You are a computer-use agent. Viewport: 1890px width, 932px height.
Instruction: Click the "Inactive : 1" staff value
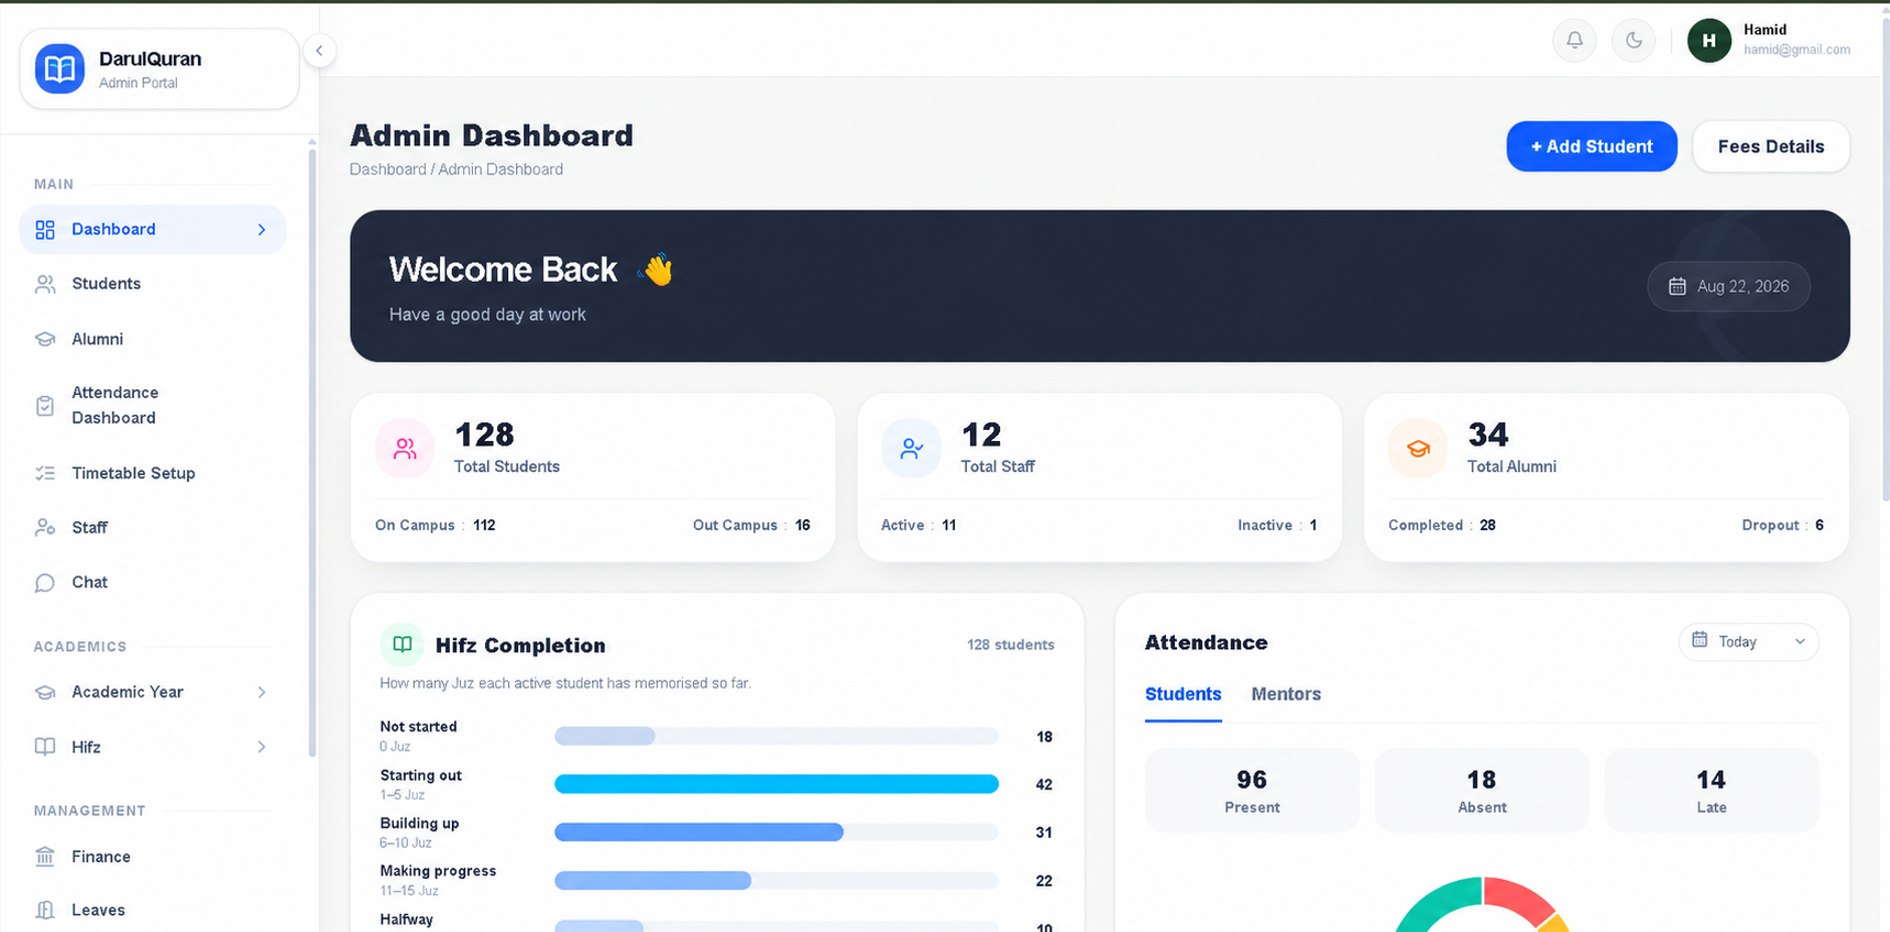(x=1277, y=525)
